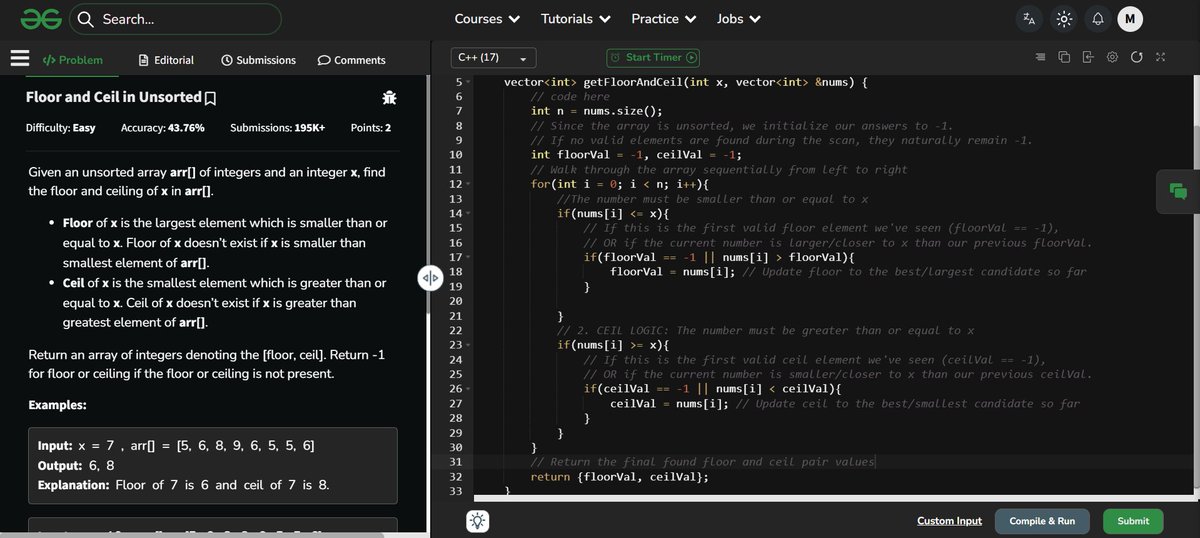Submit the solution
The height and width of the screenshot is (538, 1200).
point(1133,521)
